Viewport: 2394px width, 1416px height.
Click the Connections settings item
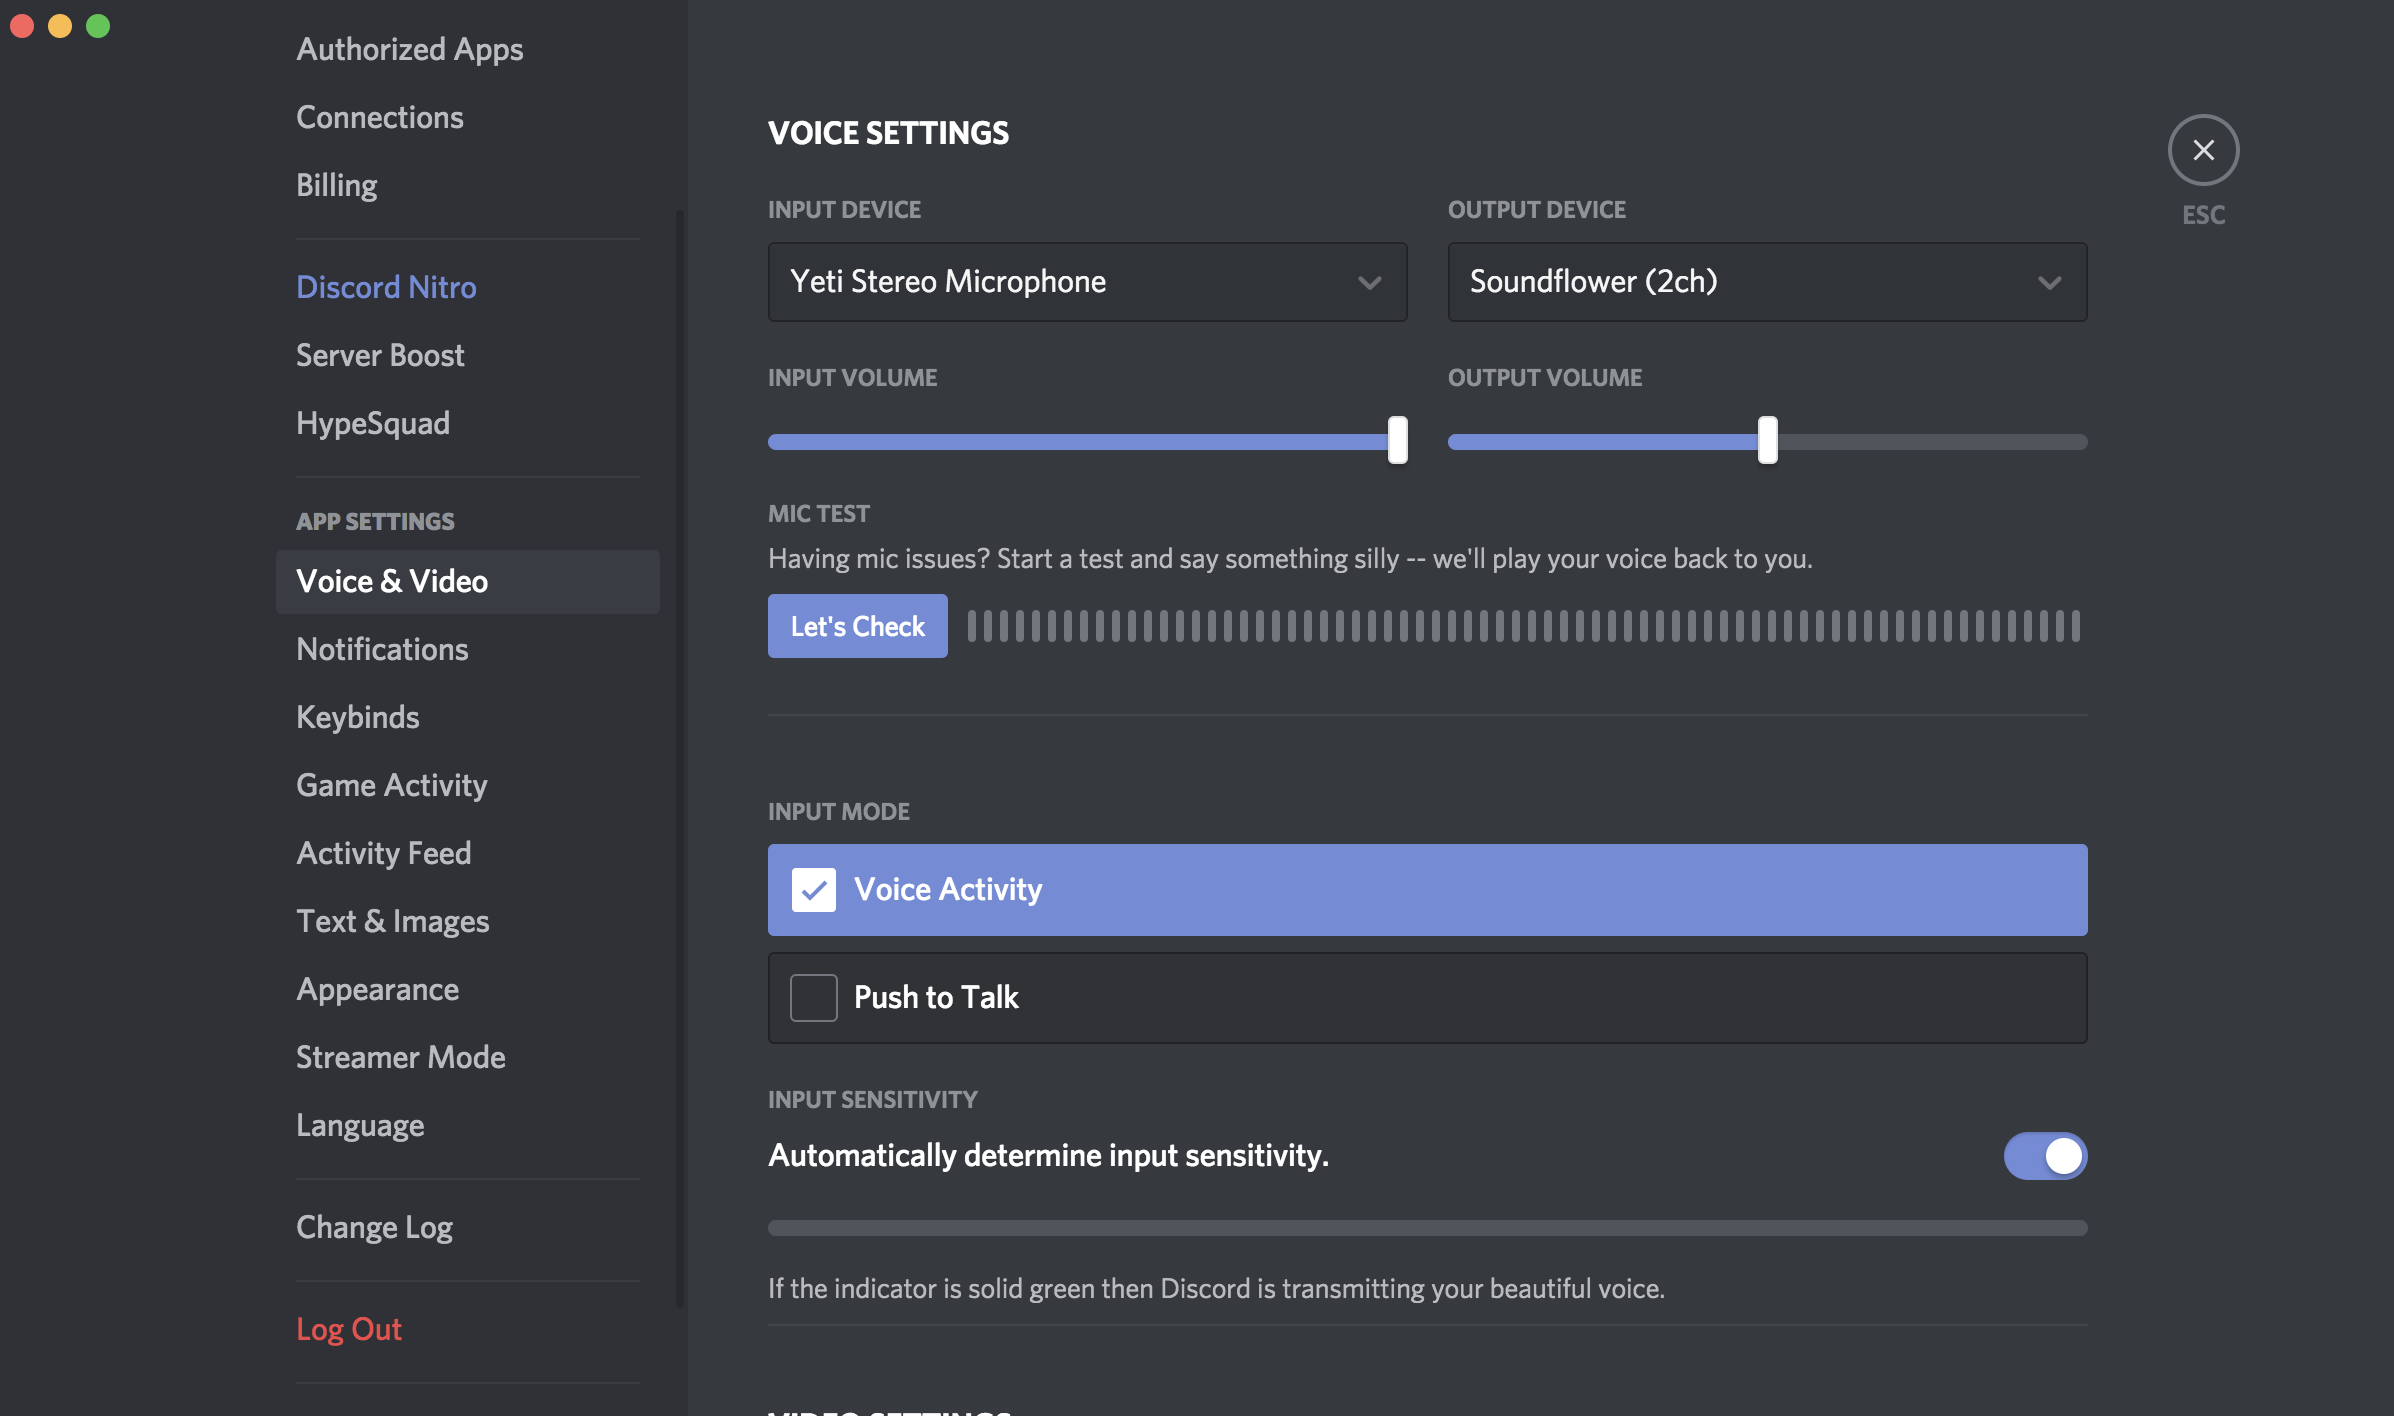377,116
